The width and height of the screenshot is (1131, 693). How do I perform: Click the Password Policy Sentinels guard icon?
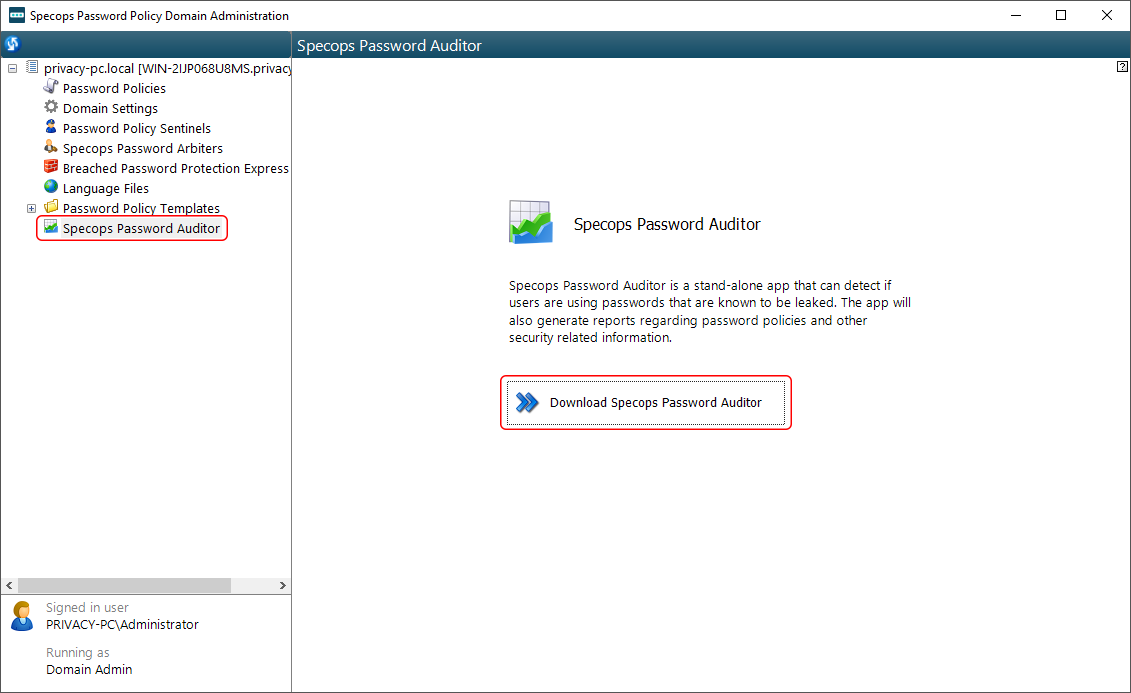click(x=50, y=127)
